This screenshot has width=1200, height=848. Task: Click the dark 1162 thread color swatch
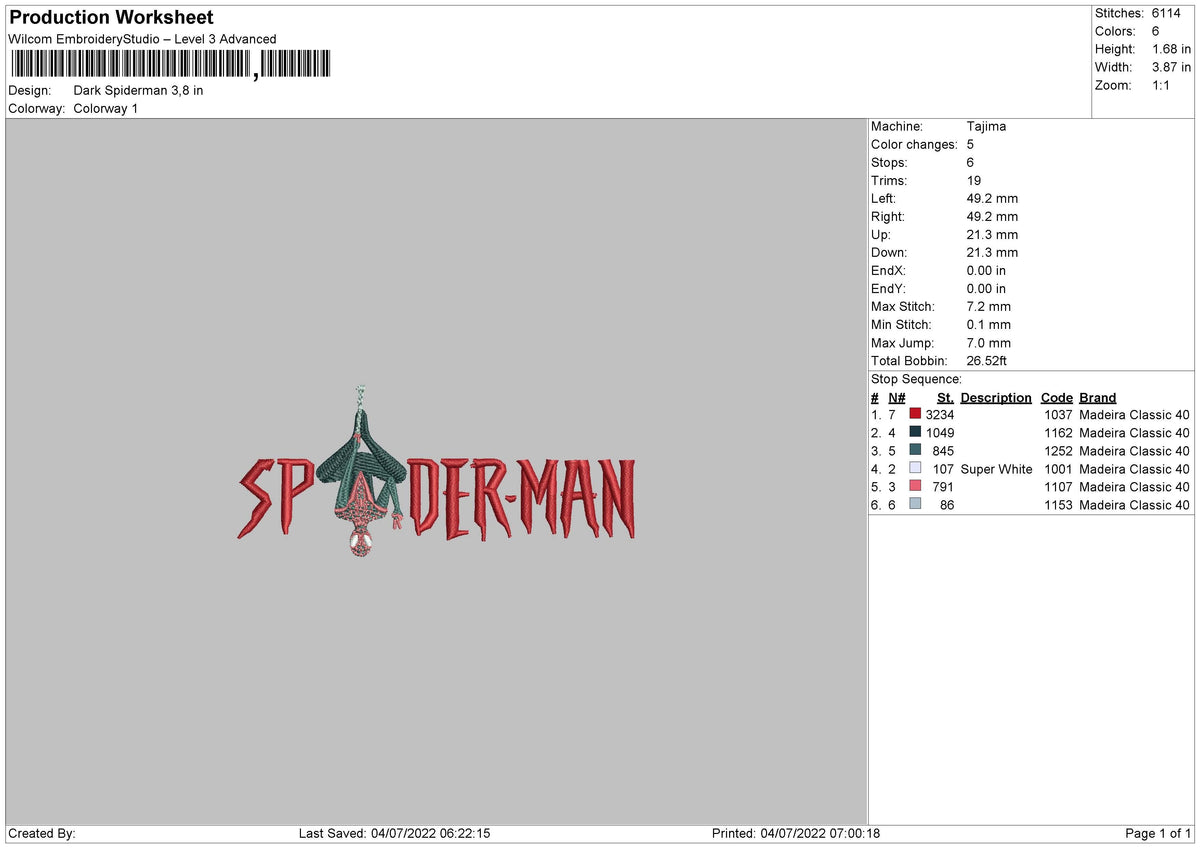click(x=915, y=432)
